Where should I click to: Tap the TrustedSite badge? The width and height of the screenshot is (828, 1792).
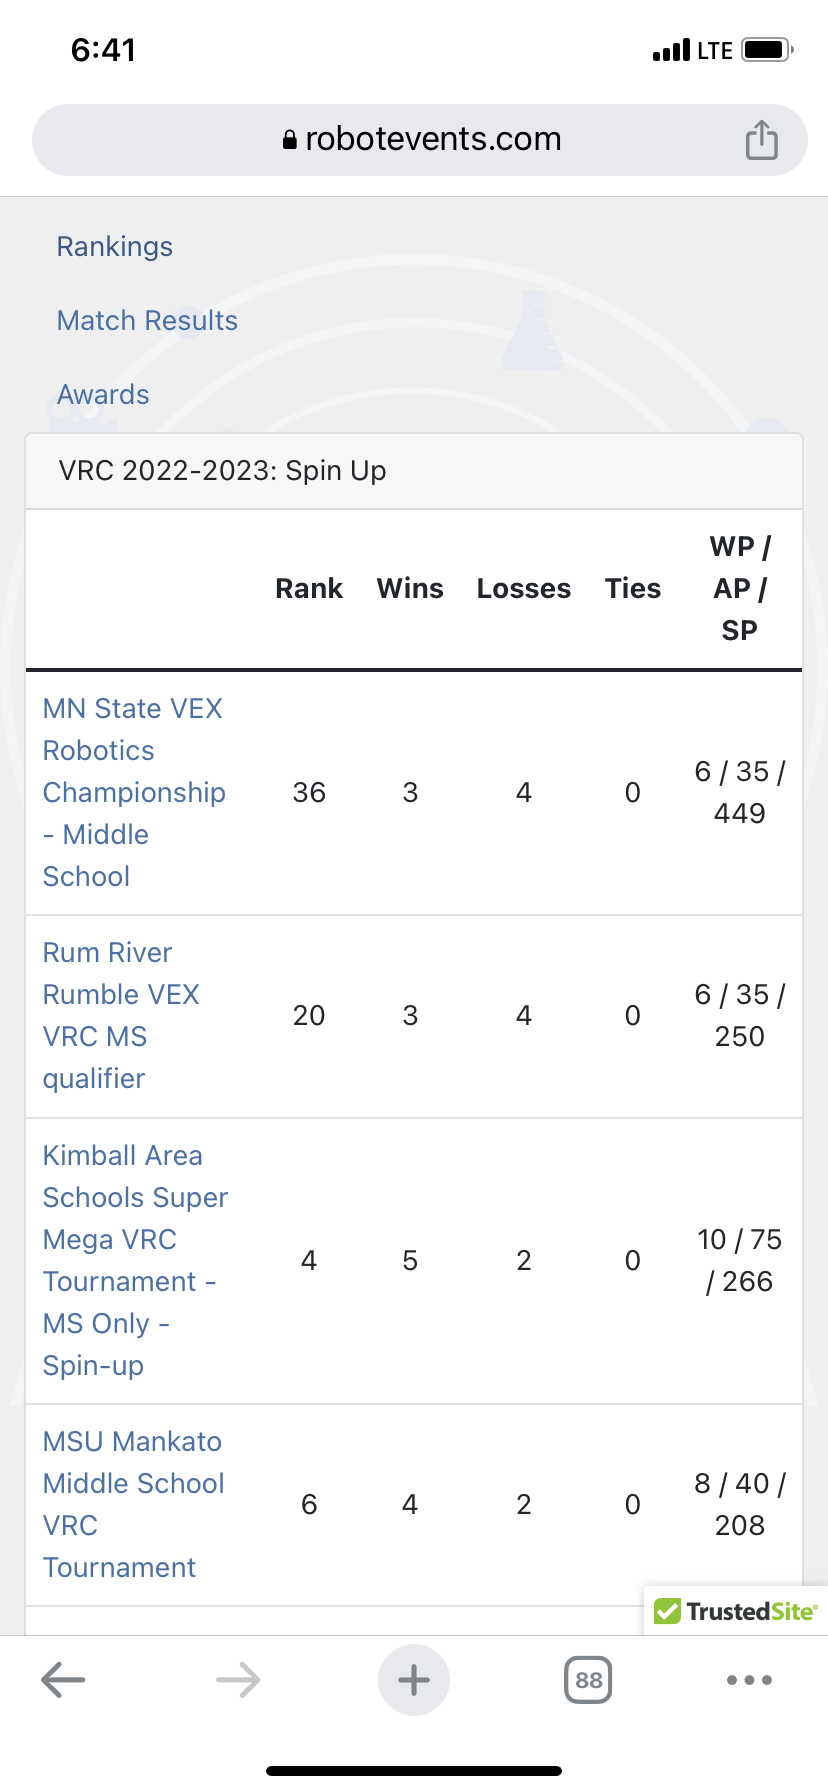(736, 1611)
